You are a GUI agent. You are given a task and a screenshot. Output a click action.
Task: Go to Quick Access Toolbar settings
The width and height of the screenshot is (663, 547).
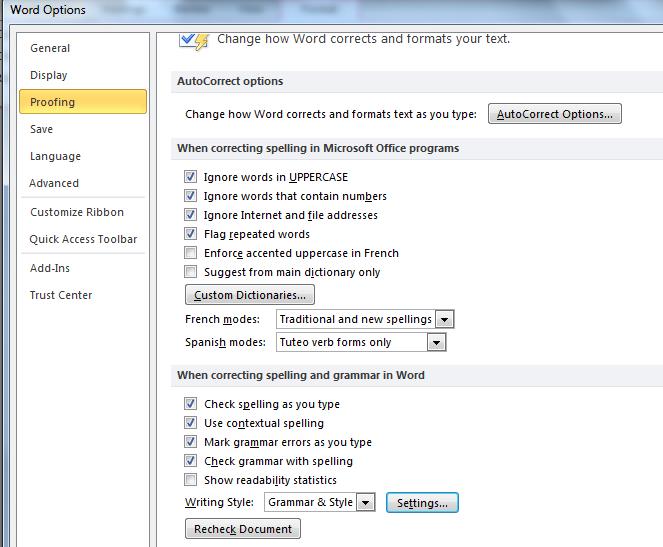pyautogui.click(x=83, y=239)
